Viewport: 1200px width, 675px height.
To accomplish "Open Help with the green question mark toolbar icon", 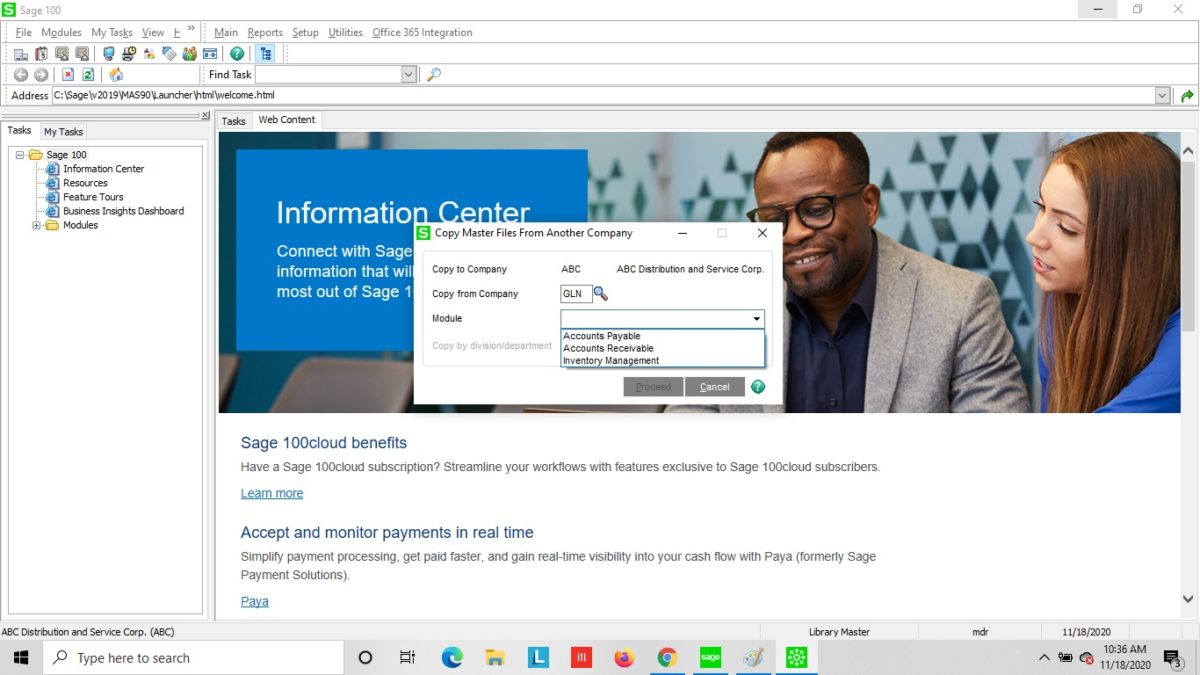I will pyautogui.click(x=235, y=53).
